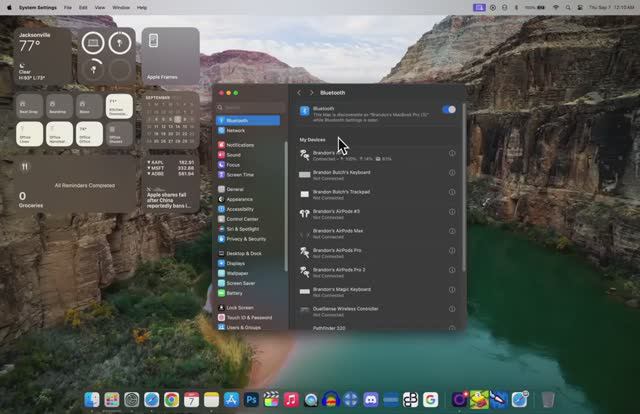Select the Pathfinder 320 device row
Screen dimensions: 640x414
pos(378,327)
